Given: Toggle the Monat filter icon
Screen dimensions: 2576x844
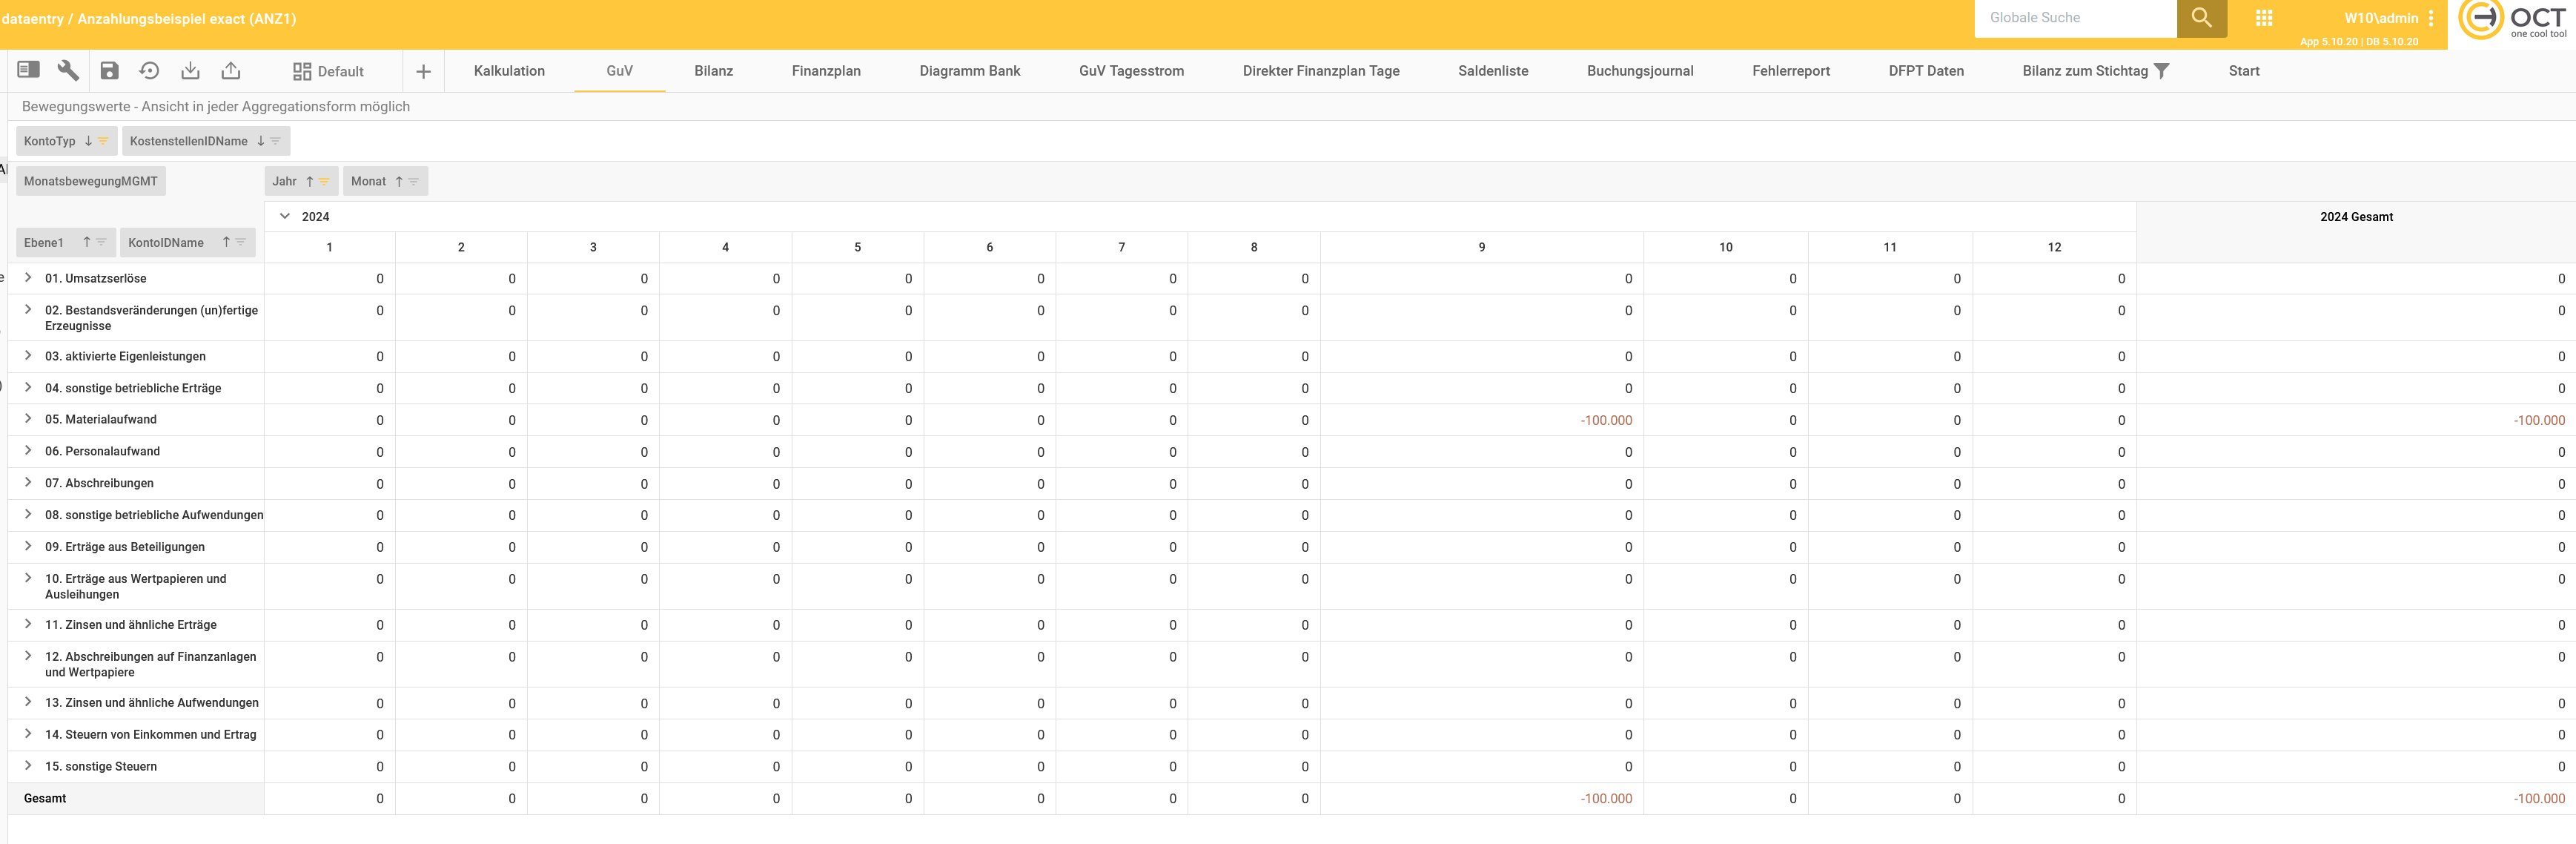Looking at the screenshot, I should 413,181.
